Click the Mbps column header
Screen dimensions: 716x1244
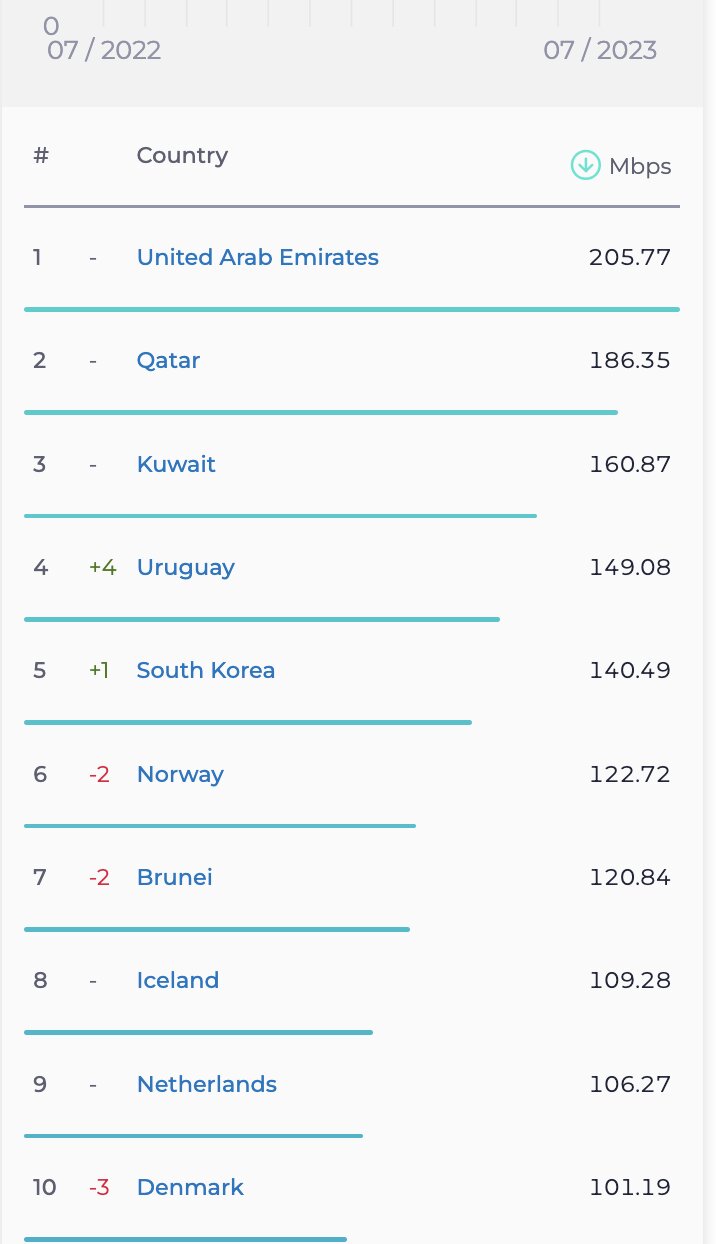click(x=640, y=167)
